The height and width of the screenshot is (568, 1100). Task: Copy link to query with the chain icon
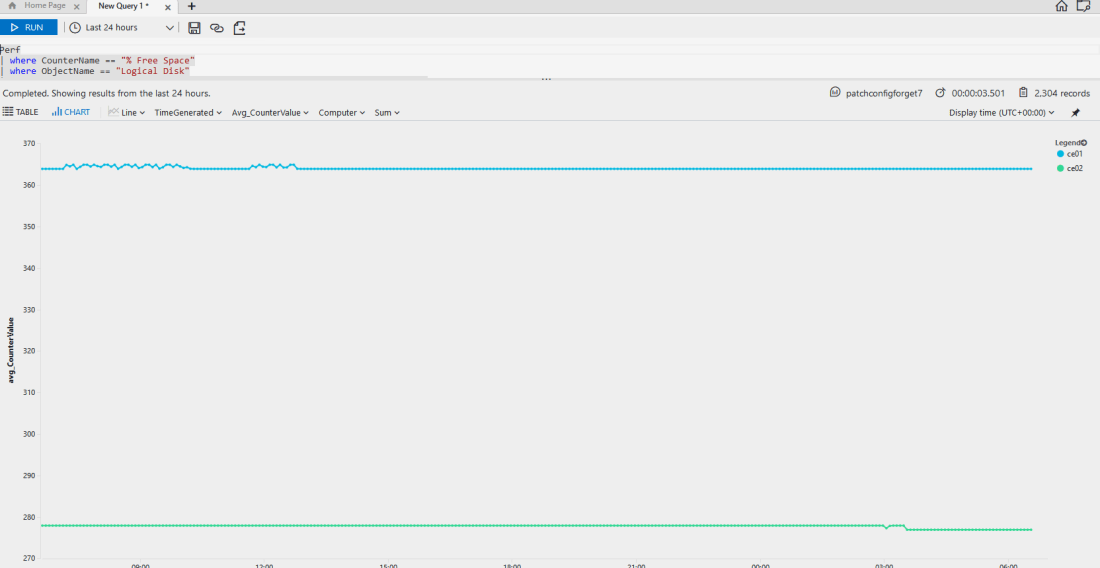click(217, 28)
